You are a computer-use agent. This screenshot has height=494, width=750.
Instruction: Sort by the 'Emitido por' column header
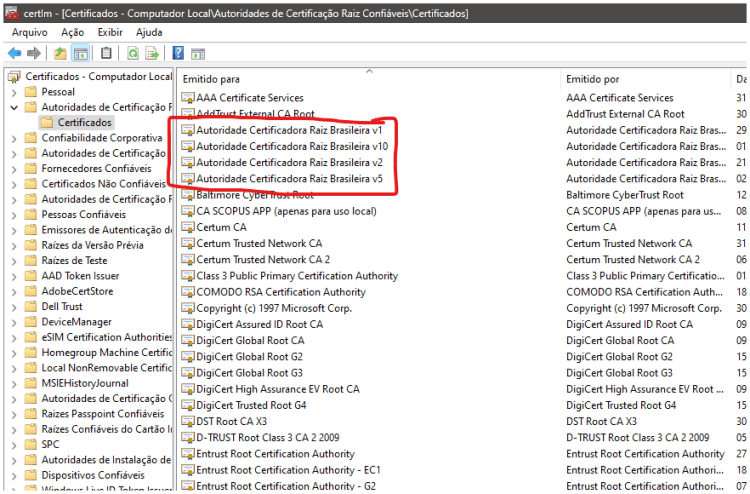[593, 78]
